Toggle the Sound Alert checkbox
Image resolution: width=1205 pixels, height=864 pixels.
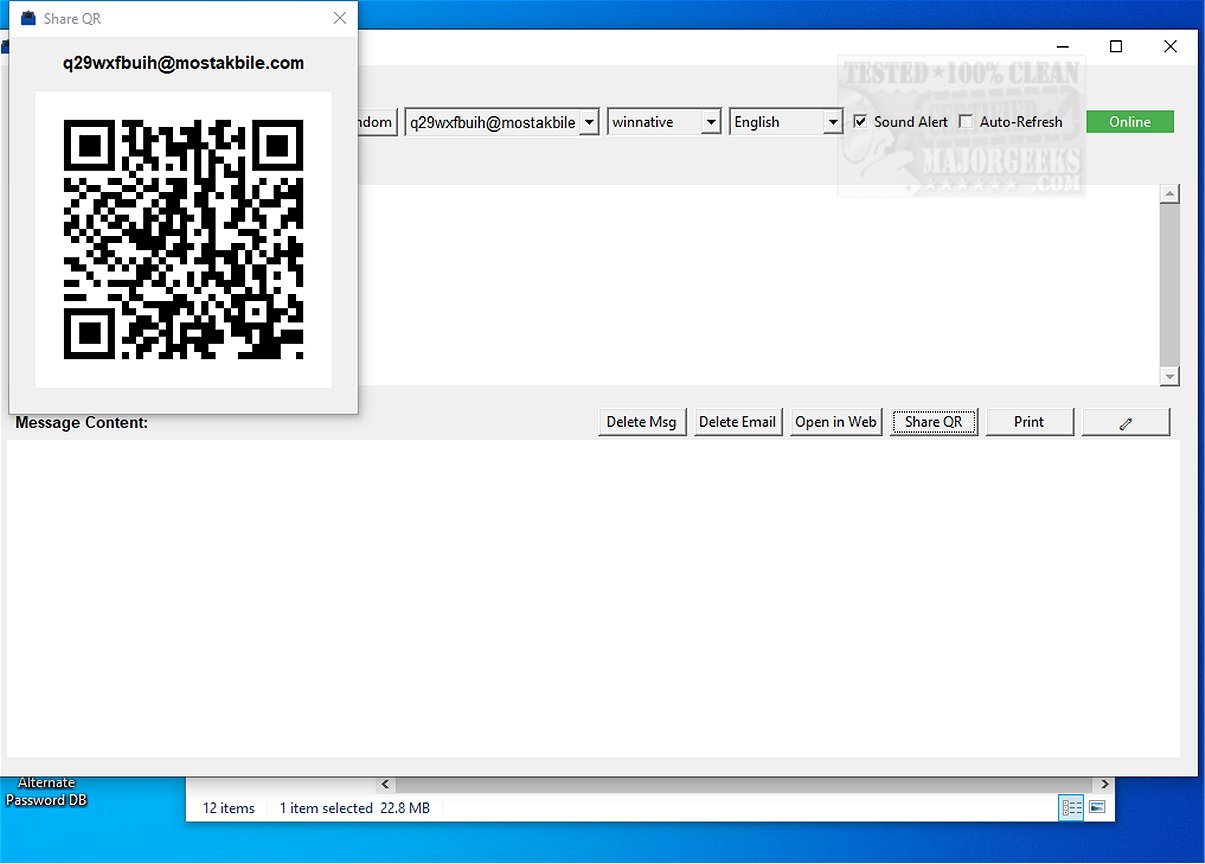(860, 122)
